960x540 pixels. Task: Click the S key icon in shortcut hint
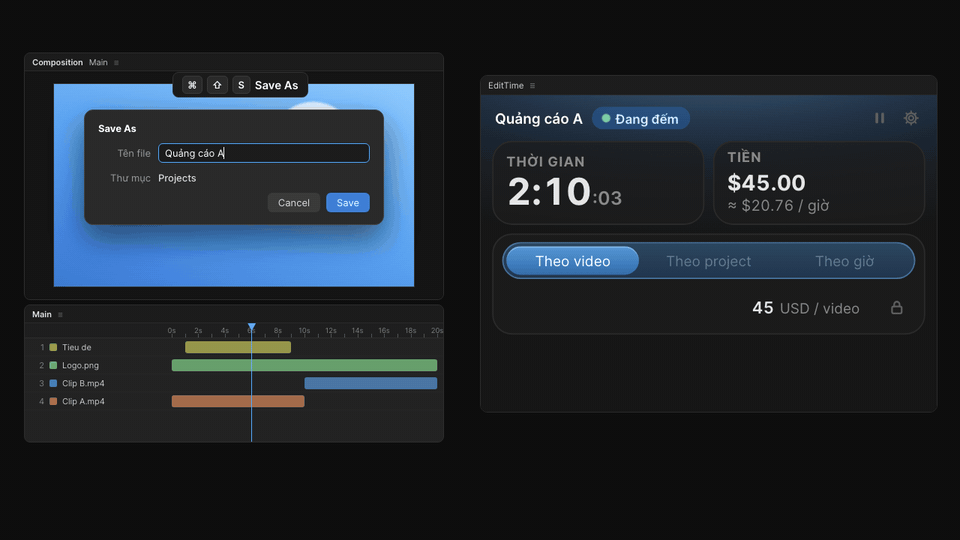point(241,85)
